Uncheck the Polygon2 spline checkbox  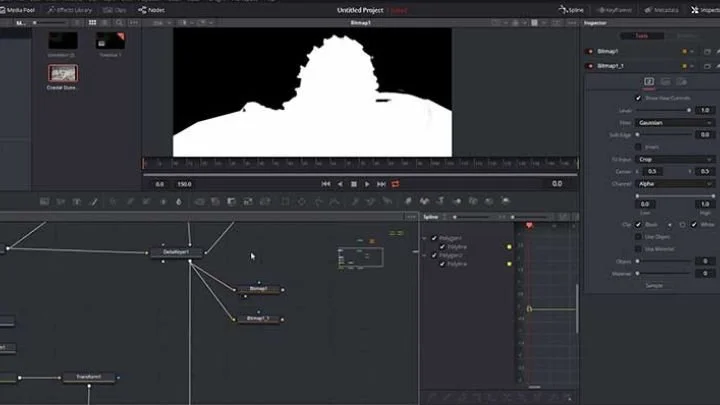point(434,255)
